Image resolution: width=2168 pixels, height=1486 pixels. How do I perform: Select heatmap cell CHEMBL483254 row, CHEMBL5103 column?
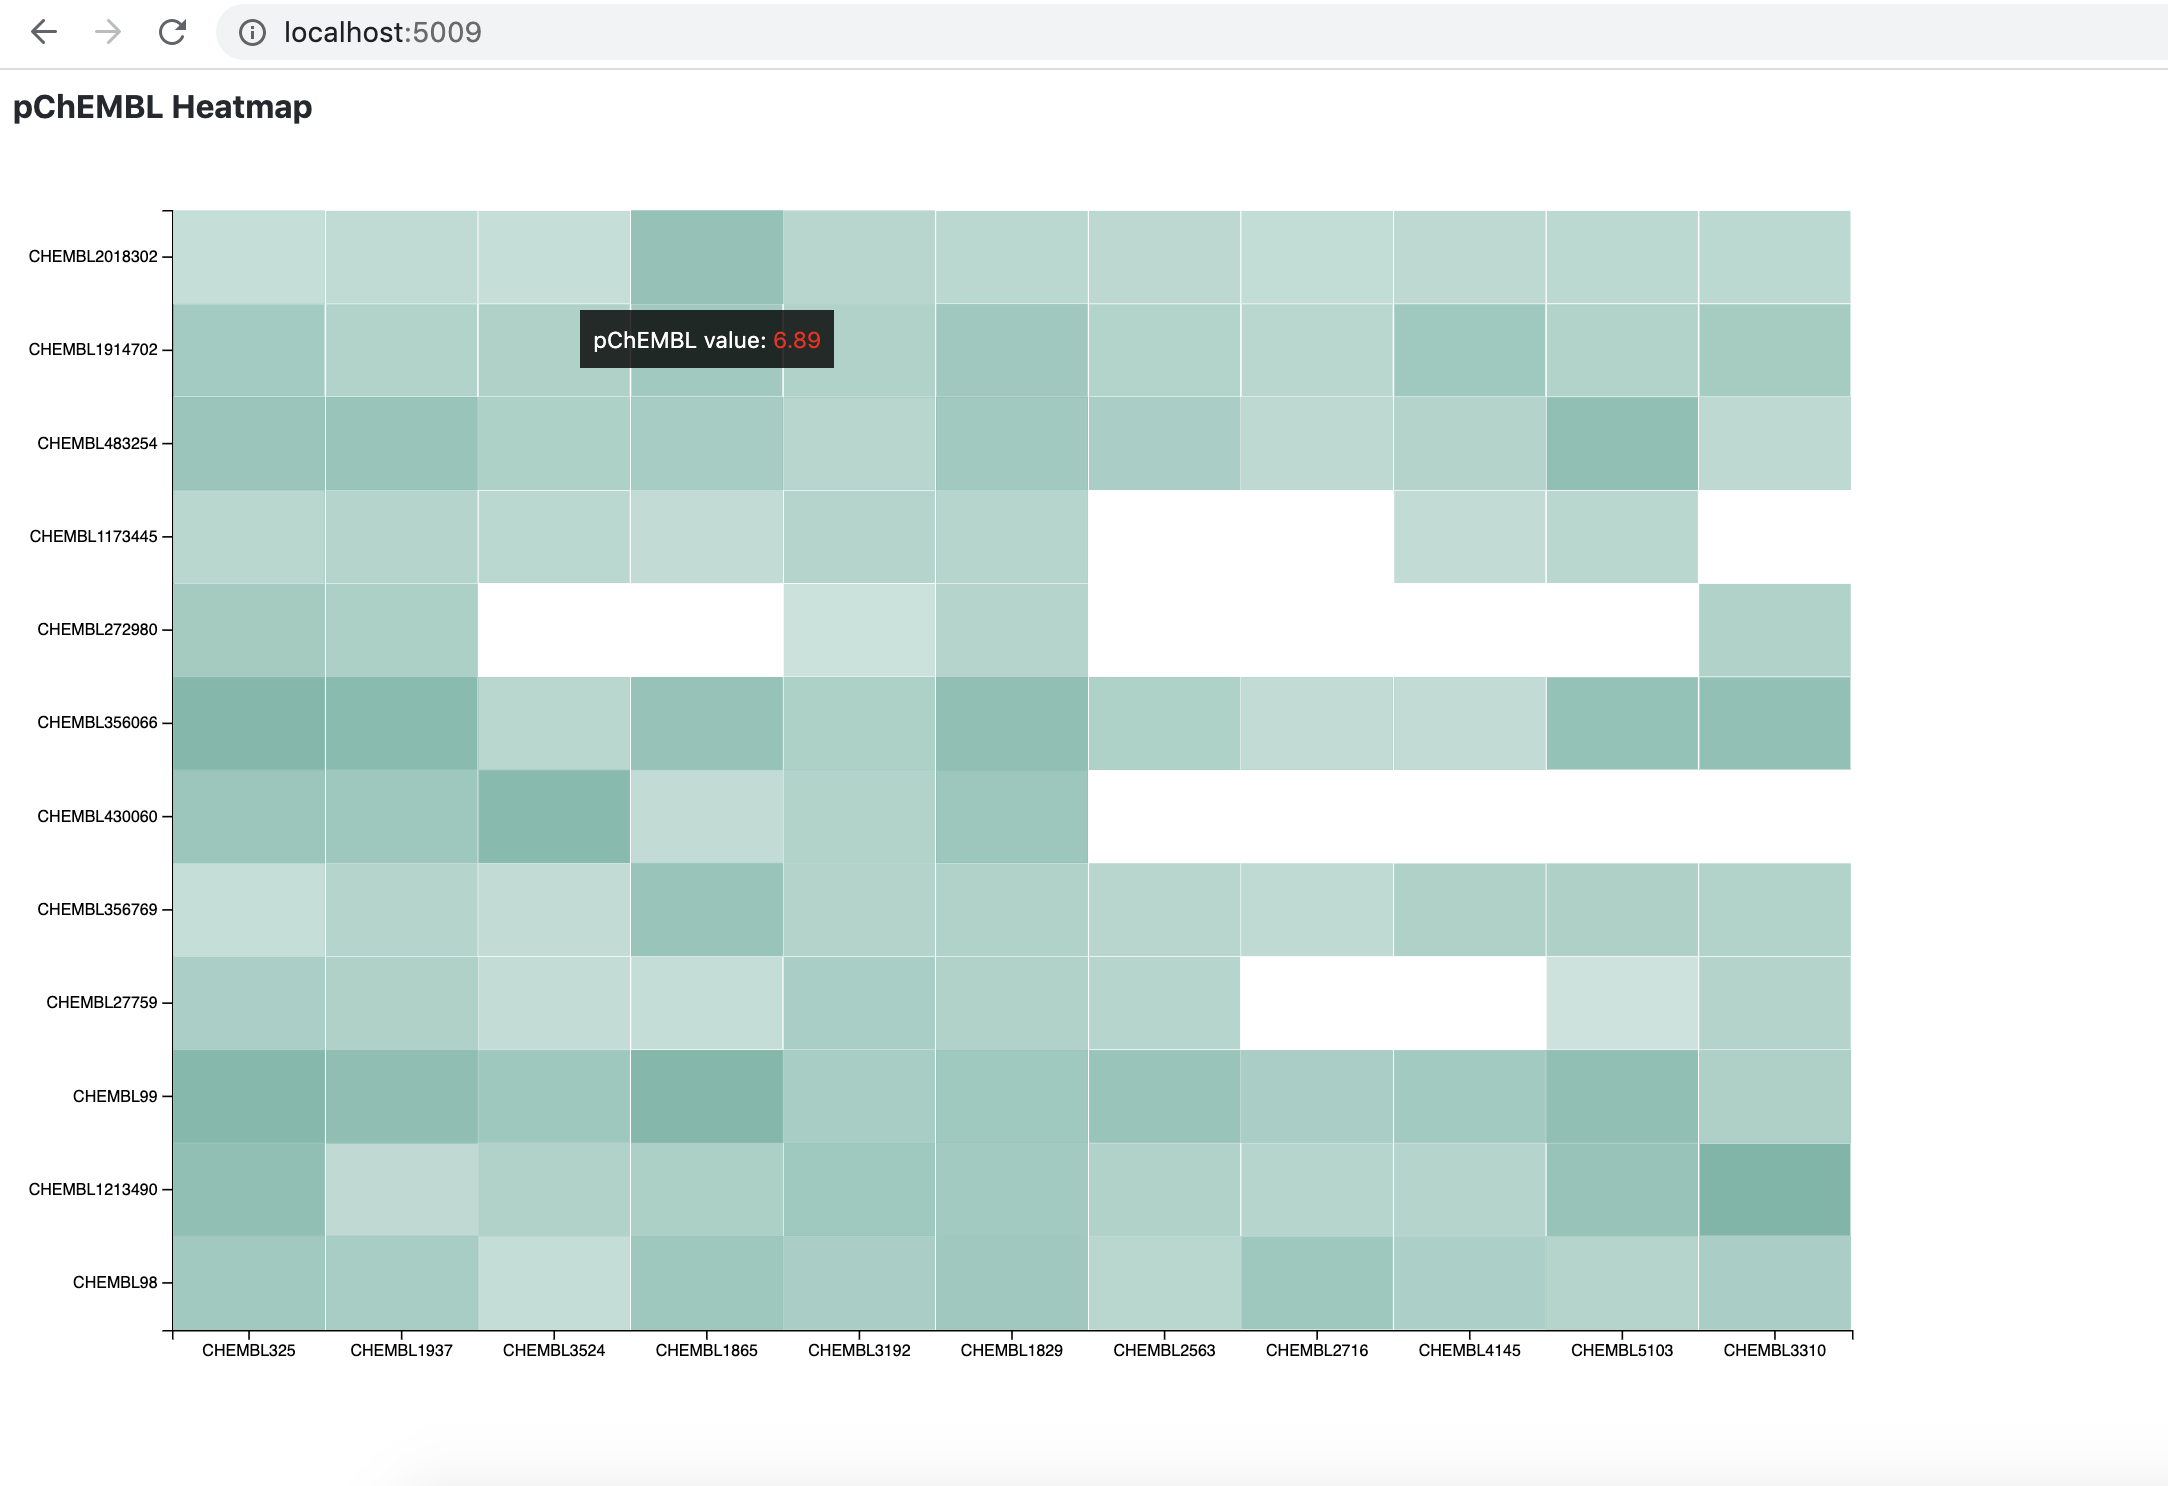point(1622,443)
